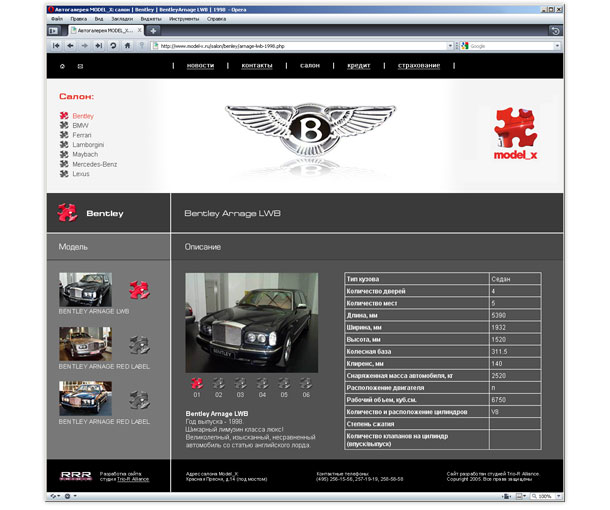610x510 pixels.
Task: Go forward using the browser forward arrow
Action: click(84, 46)
